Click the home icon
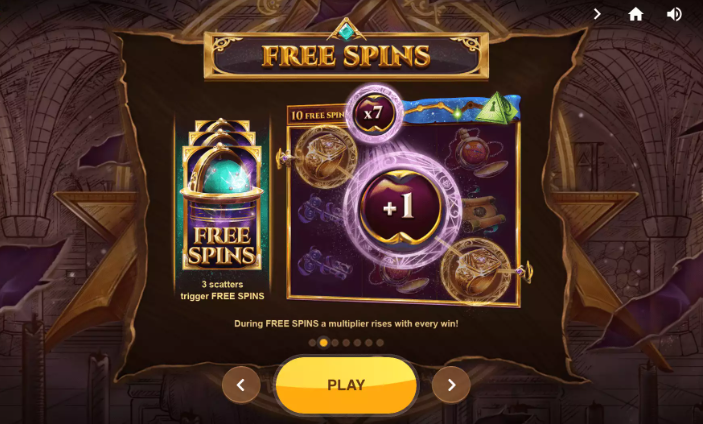The width and height of the screenshot is (703, 424). tap(635, 14)
